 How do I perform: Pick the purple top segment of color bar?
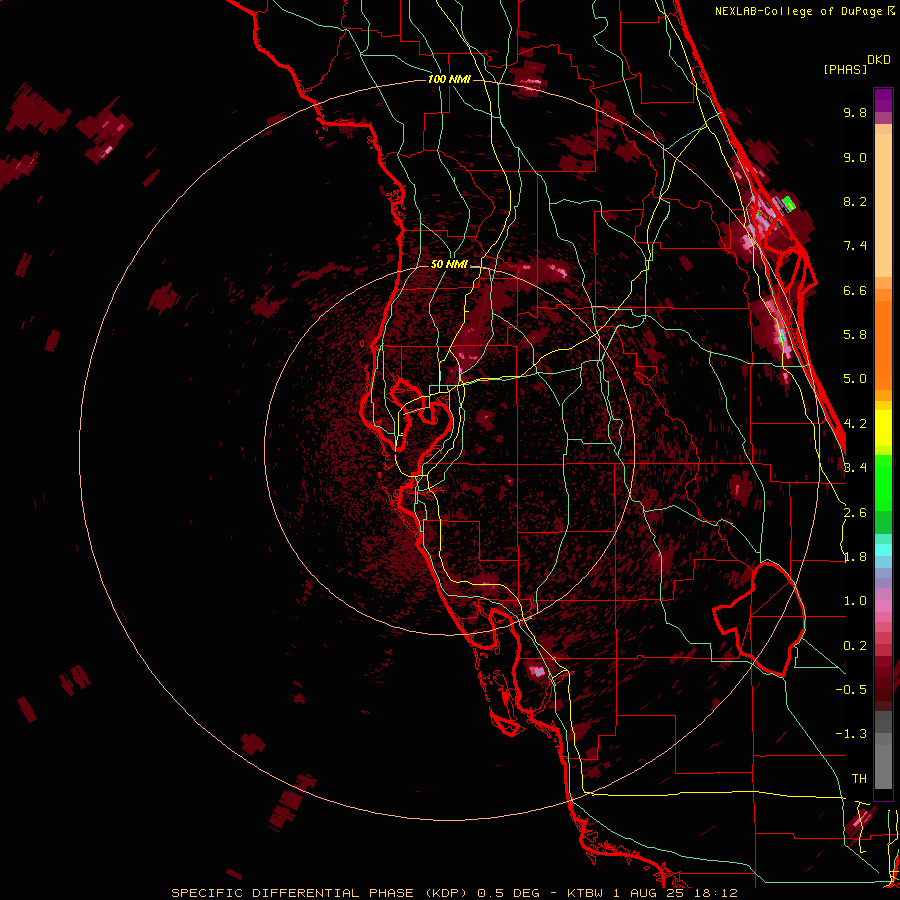(x=883, y=100)
